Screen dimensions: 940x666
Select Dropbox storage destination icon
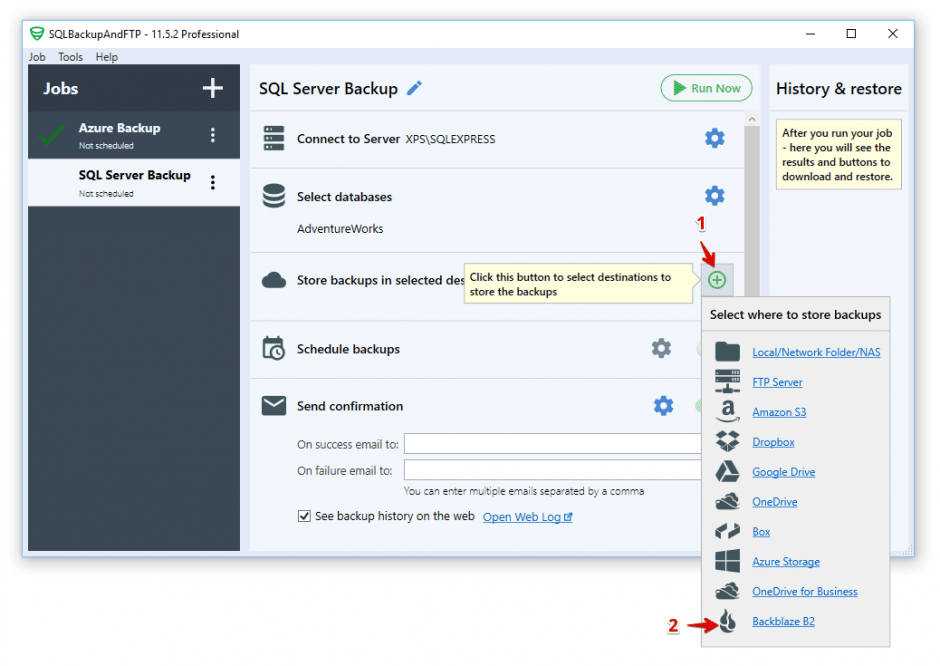727,441
